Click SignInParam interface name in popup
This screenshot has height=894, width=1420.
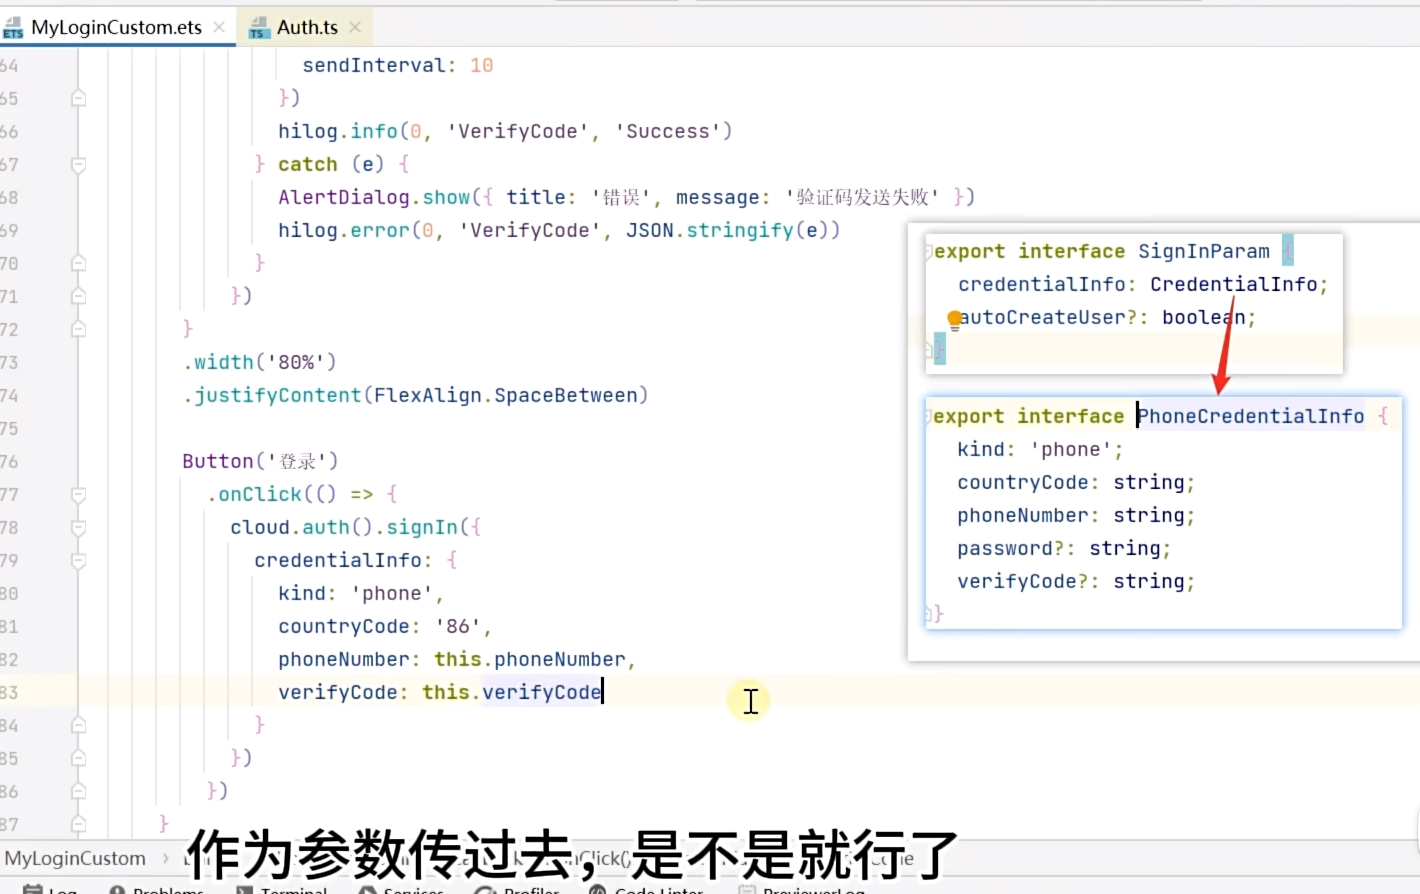point(1204,251)
